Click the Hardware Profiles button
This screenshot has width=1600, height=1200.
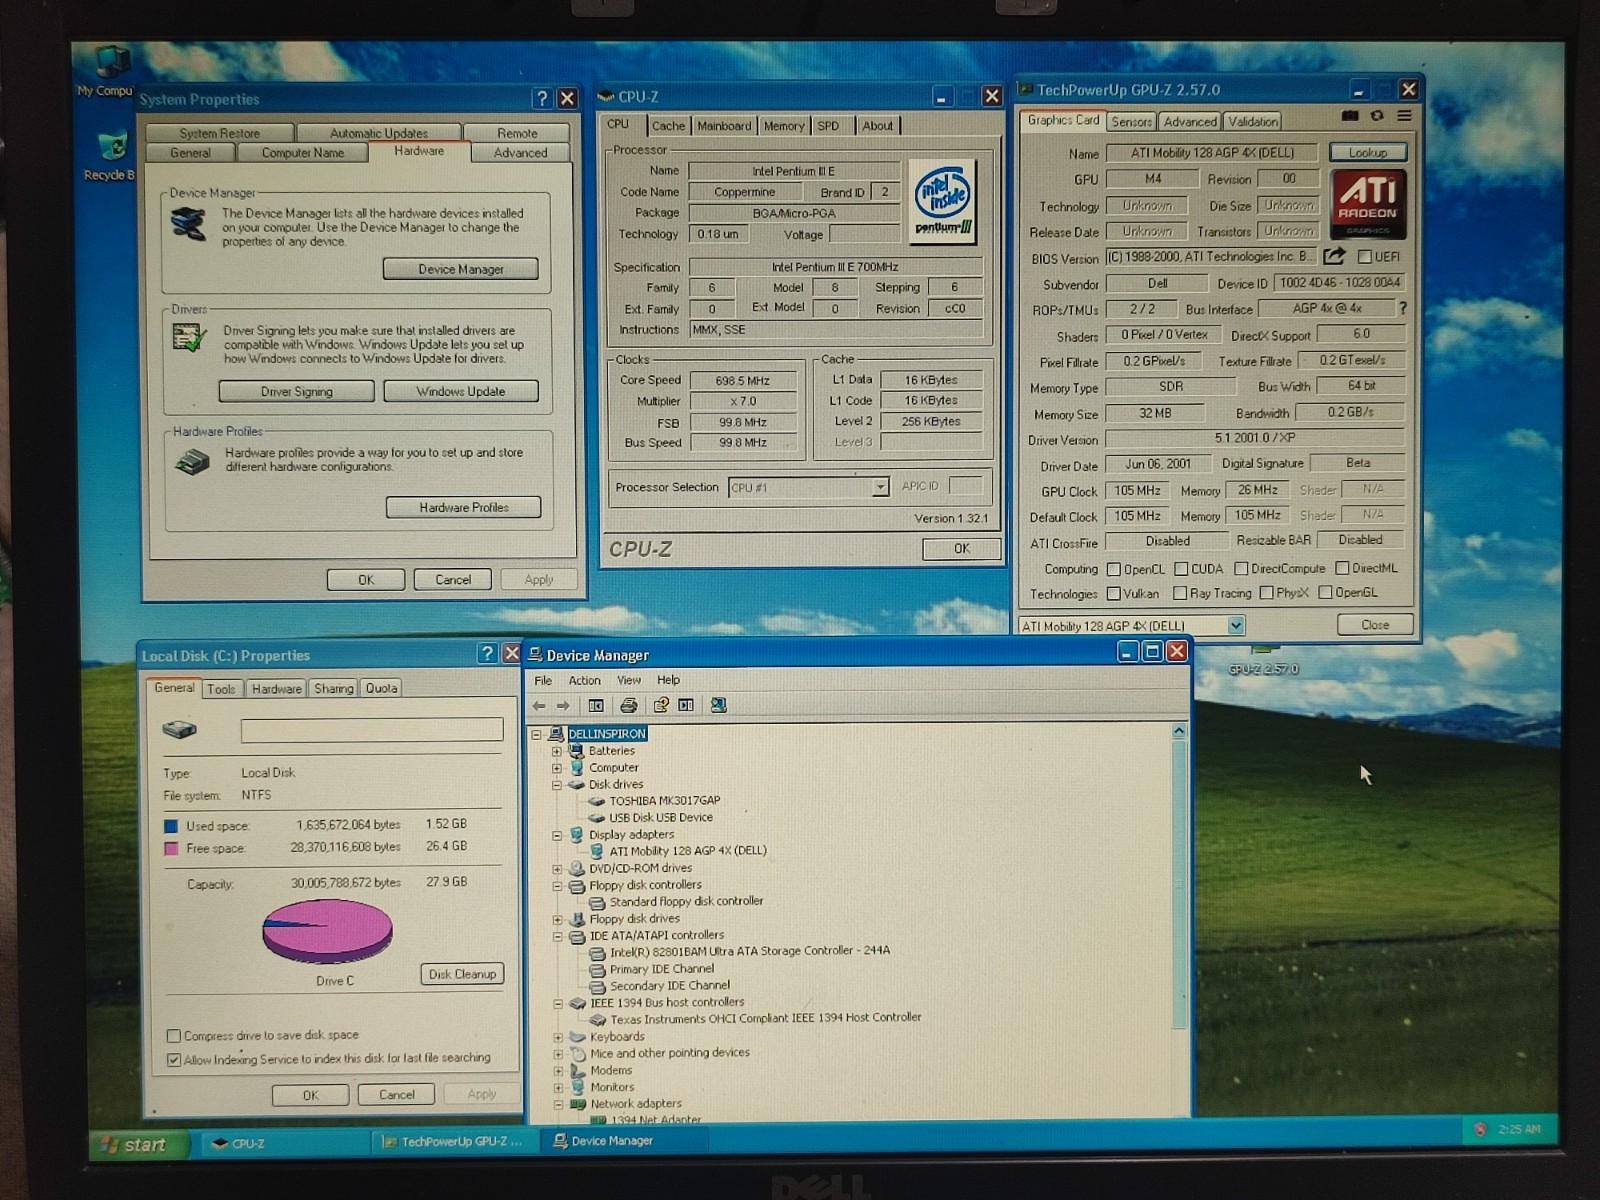(x=463, y=507)
